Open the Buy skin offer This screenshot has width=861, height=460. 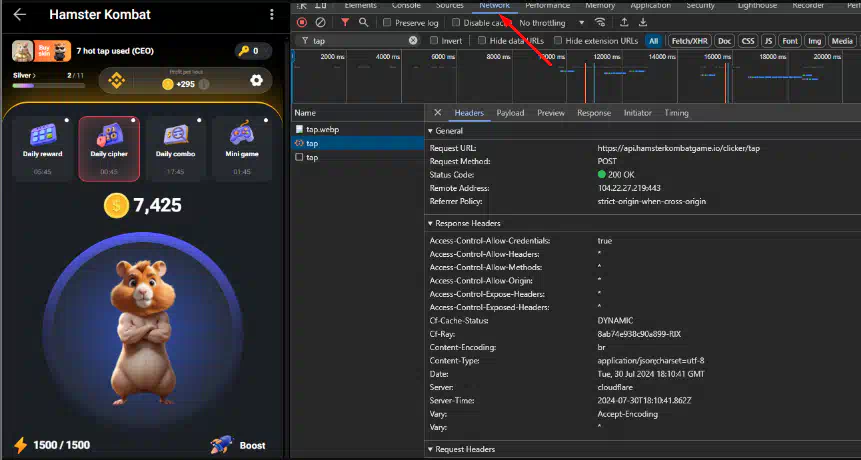pyautogui.click(x=53, y=51)
